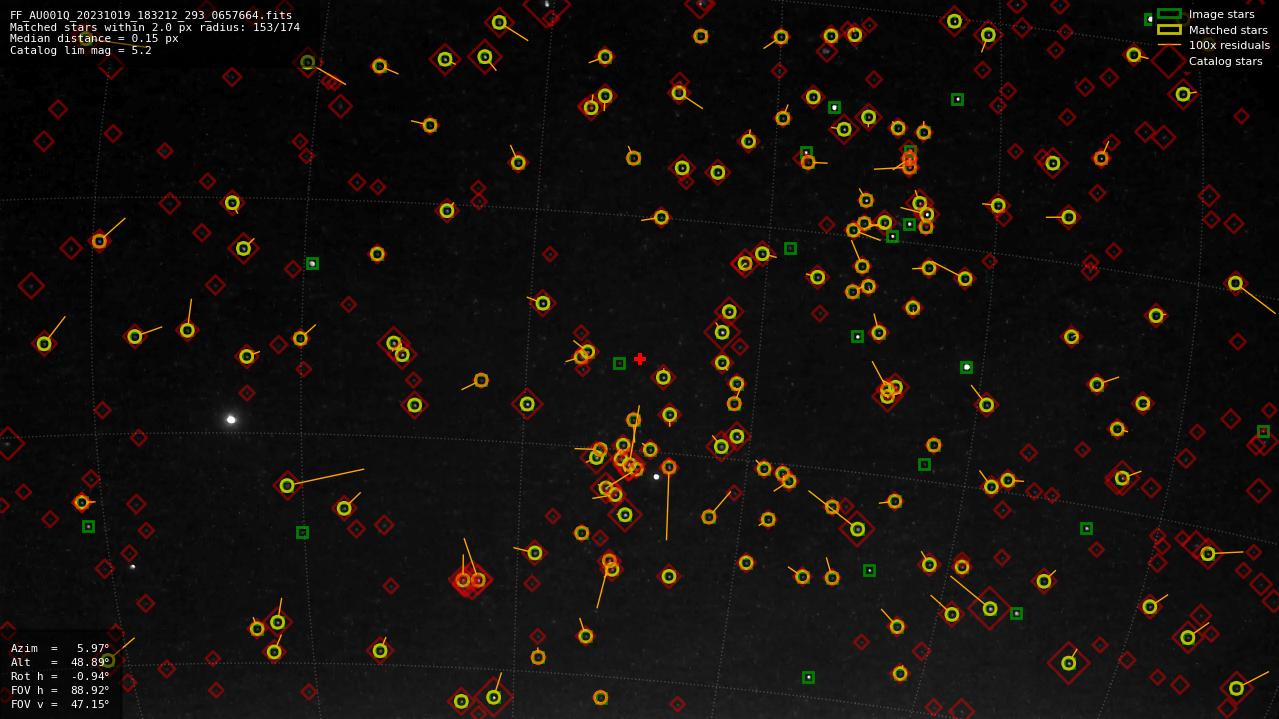This screenshot has width=1279, height=719.
Task: Click the '100x residuals' legend label
Action: point(1229,45)
